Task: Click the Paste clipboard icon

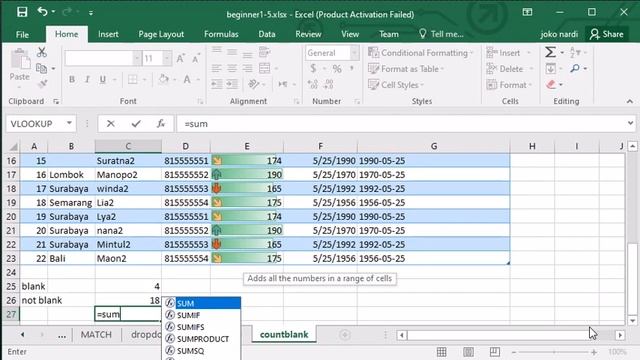Action: click(x=20, y=59)
